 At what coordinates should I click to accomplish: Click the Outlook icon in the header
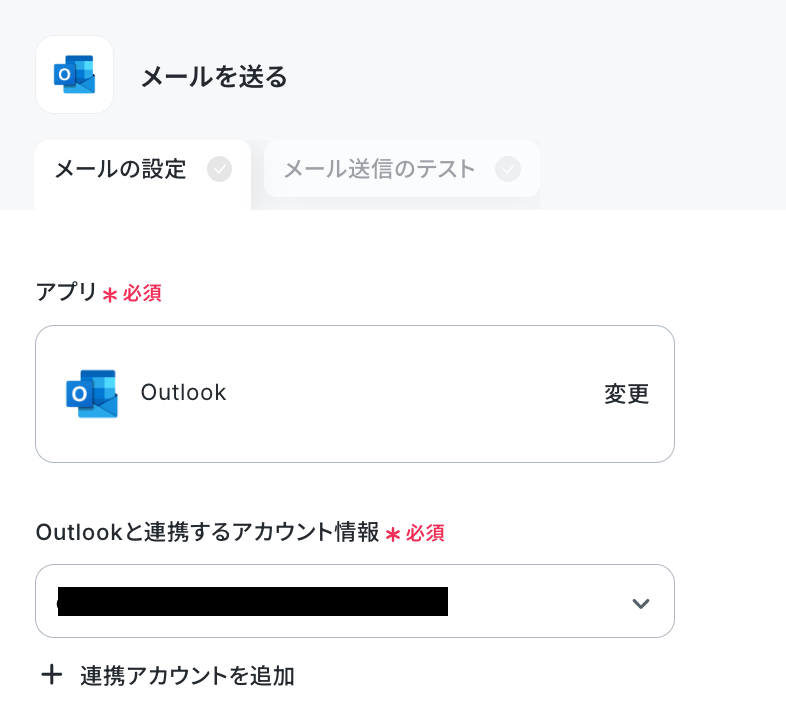74,74
